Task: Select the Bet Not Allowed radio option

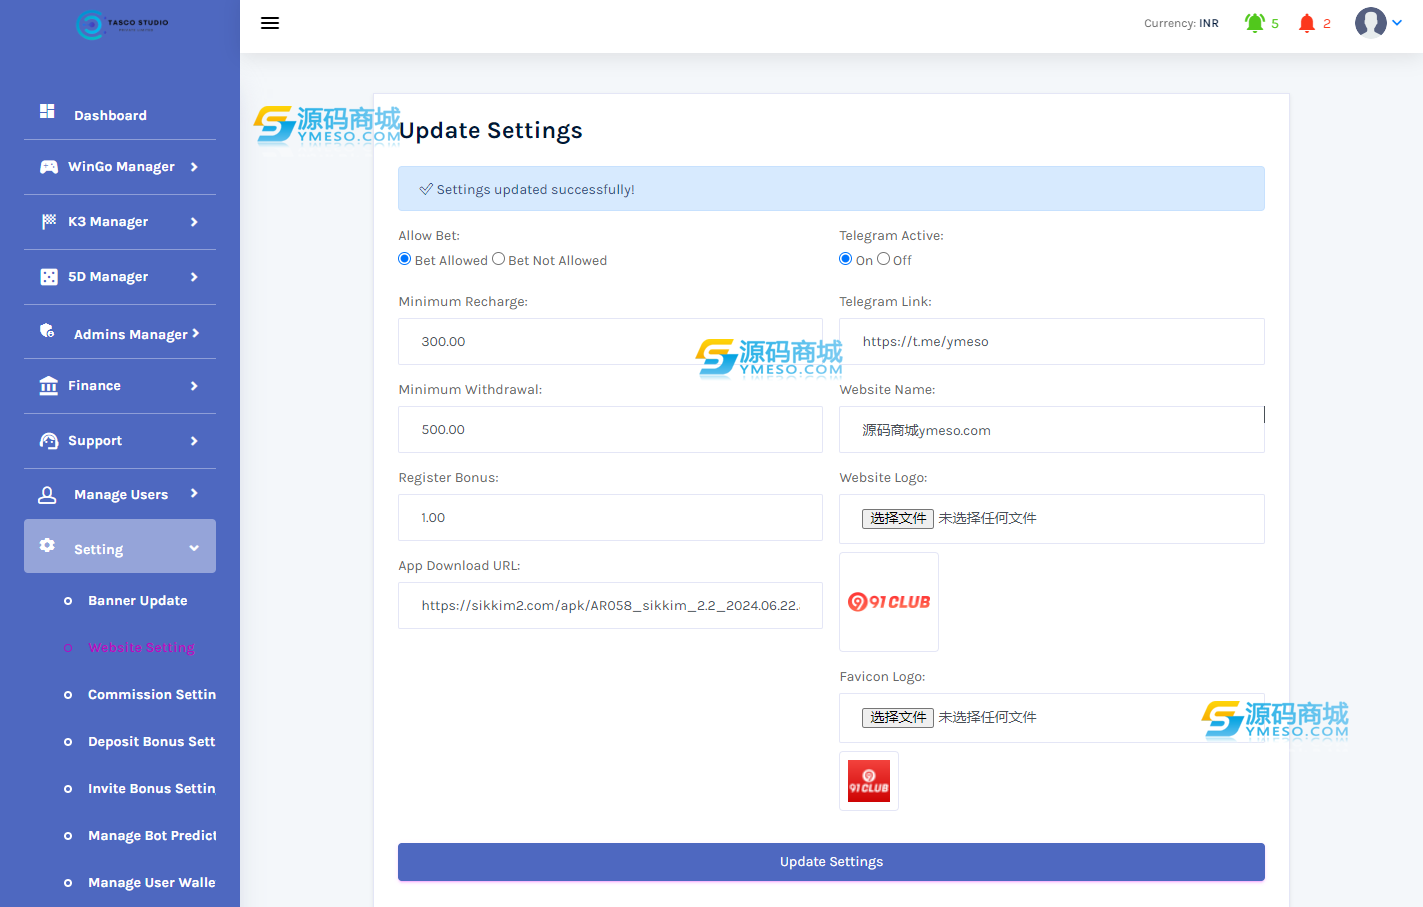Action: tap(498, 259)
